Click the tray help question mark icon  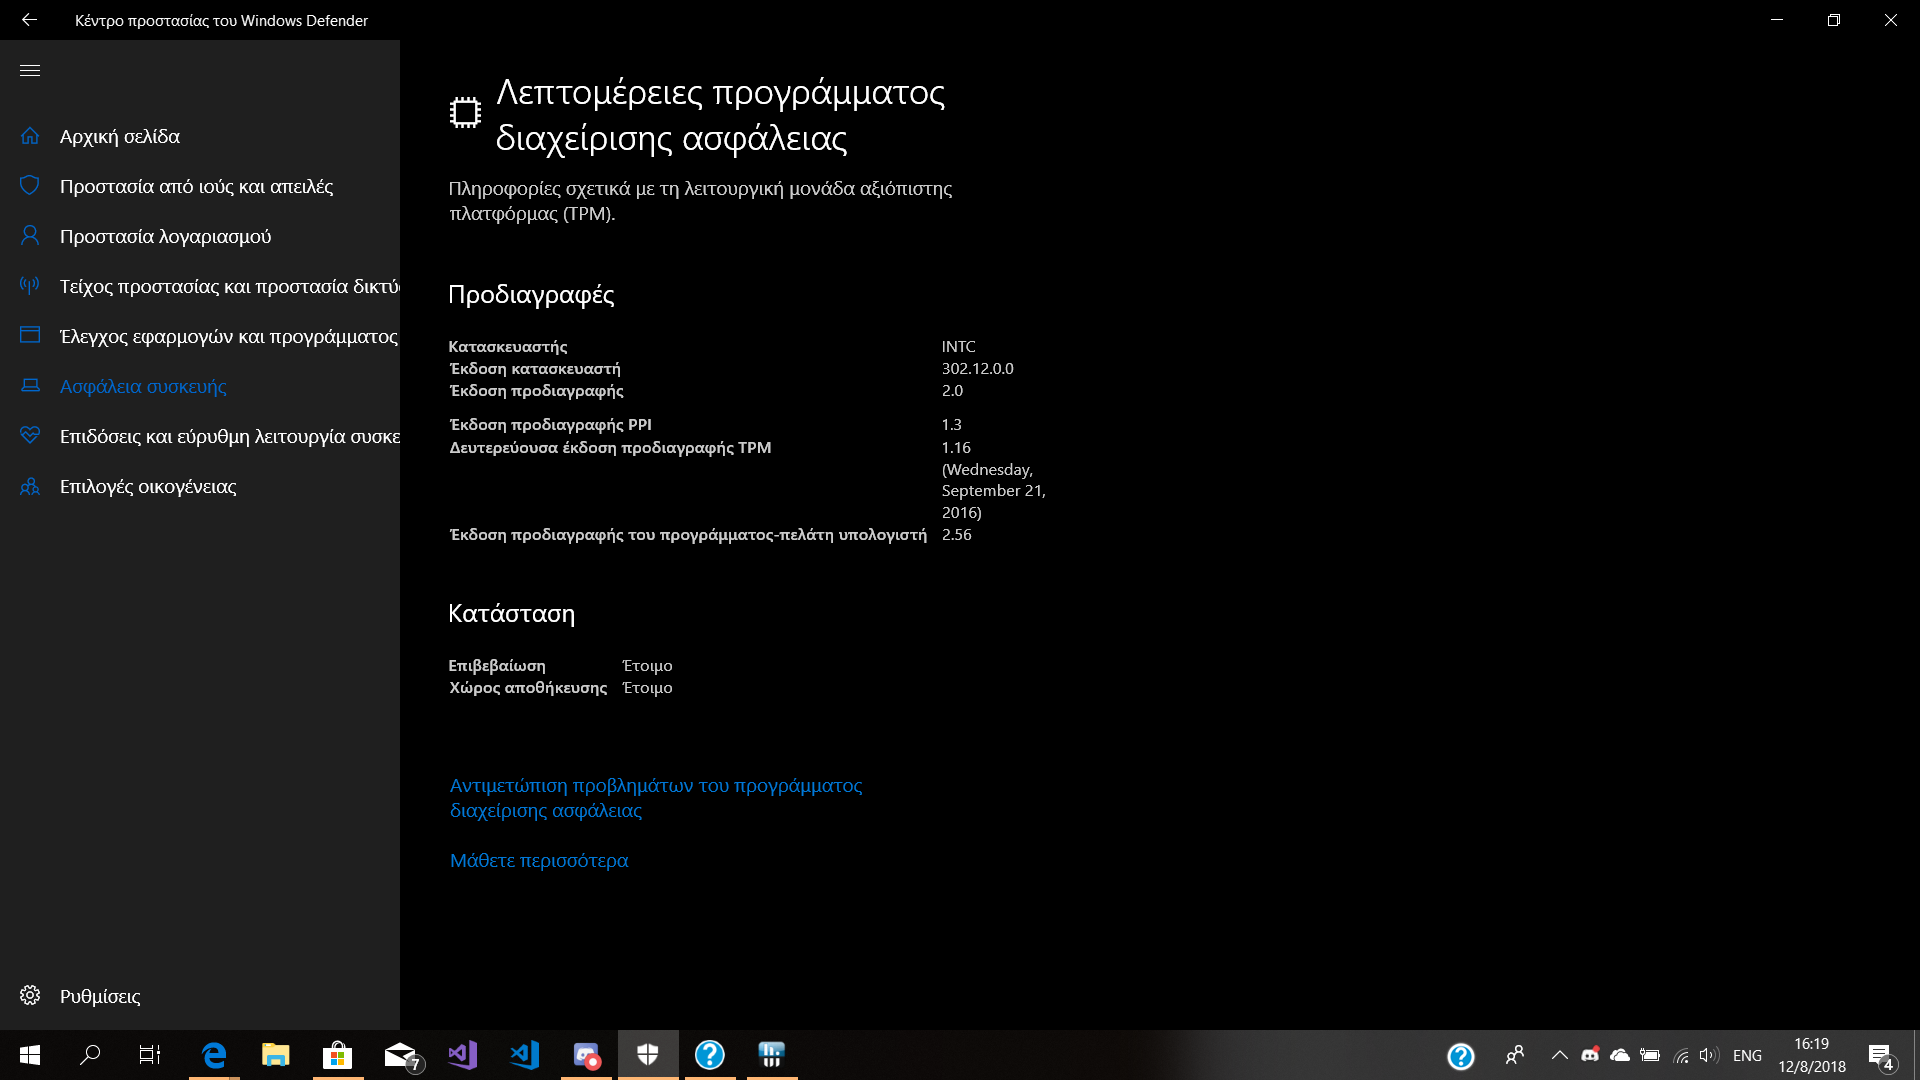pos(1461,1056)
